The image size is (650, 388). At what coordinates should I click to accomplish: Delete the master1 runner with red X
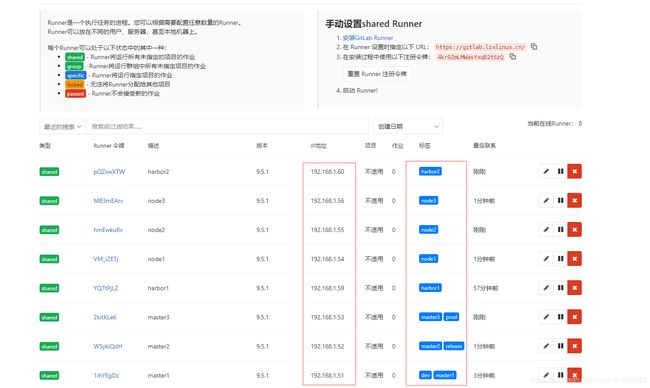coord(575,375)
